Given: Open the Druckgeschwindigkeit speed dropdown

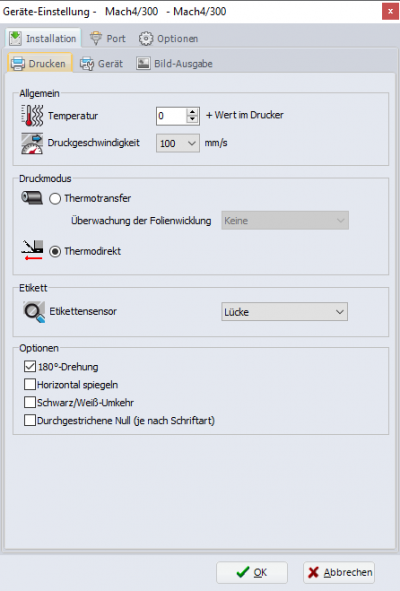Looking at the screenshot, I should 178,143.
